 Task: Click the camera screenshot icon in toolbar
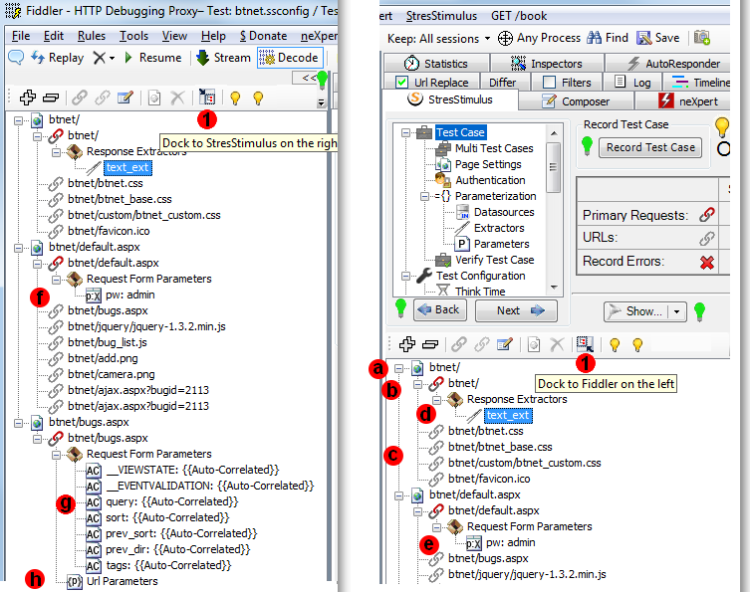(702, 37)
